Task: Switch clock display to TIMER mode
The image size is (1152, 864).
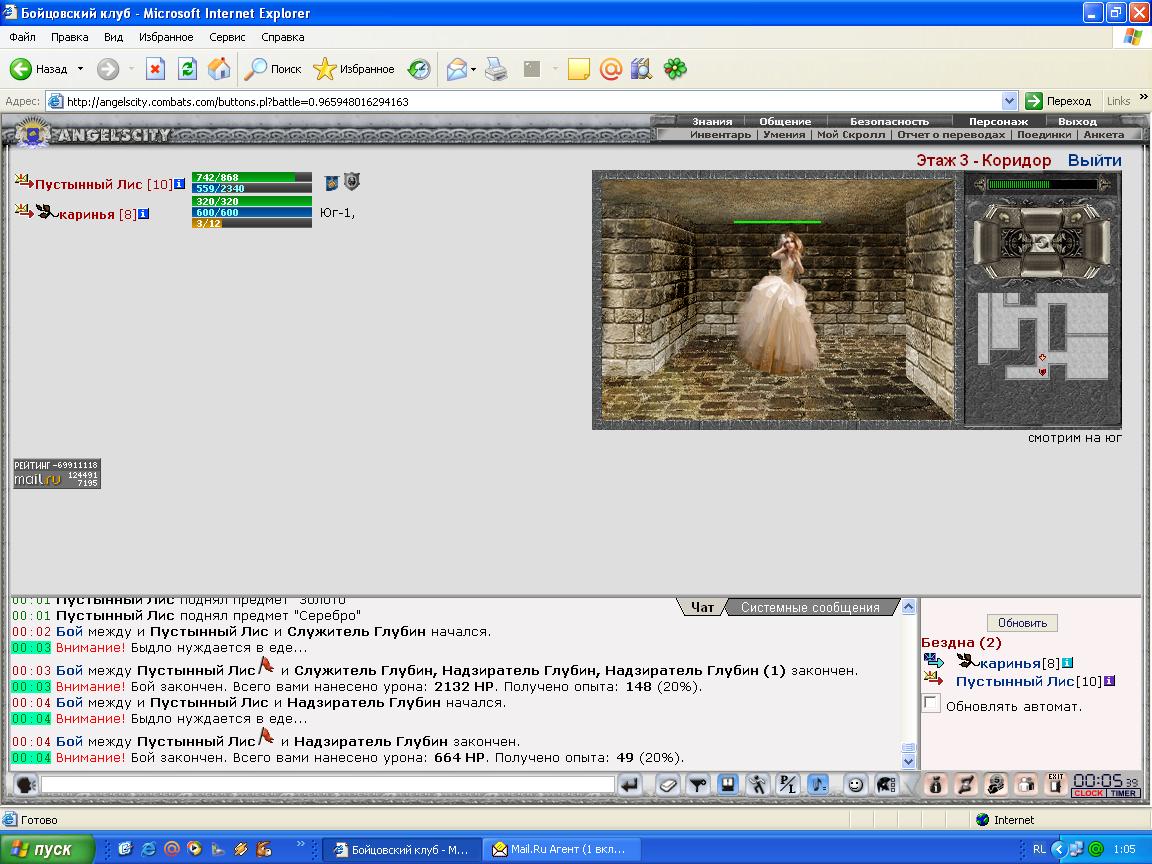Action: [x=1123, y=793]
